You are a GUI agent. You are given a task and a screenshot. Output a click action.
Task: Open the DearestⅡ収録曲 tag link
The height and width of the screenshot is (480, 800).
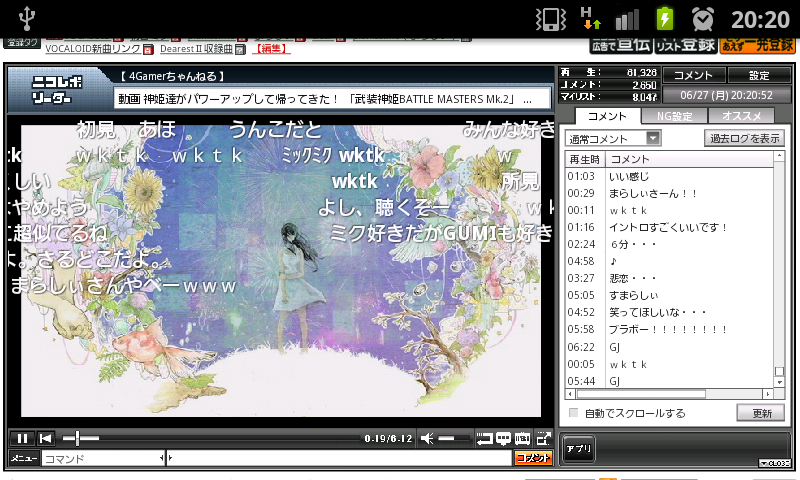pyautogui.click(x=196, y=48)
